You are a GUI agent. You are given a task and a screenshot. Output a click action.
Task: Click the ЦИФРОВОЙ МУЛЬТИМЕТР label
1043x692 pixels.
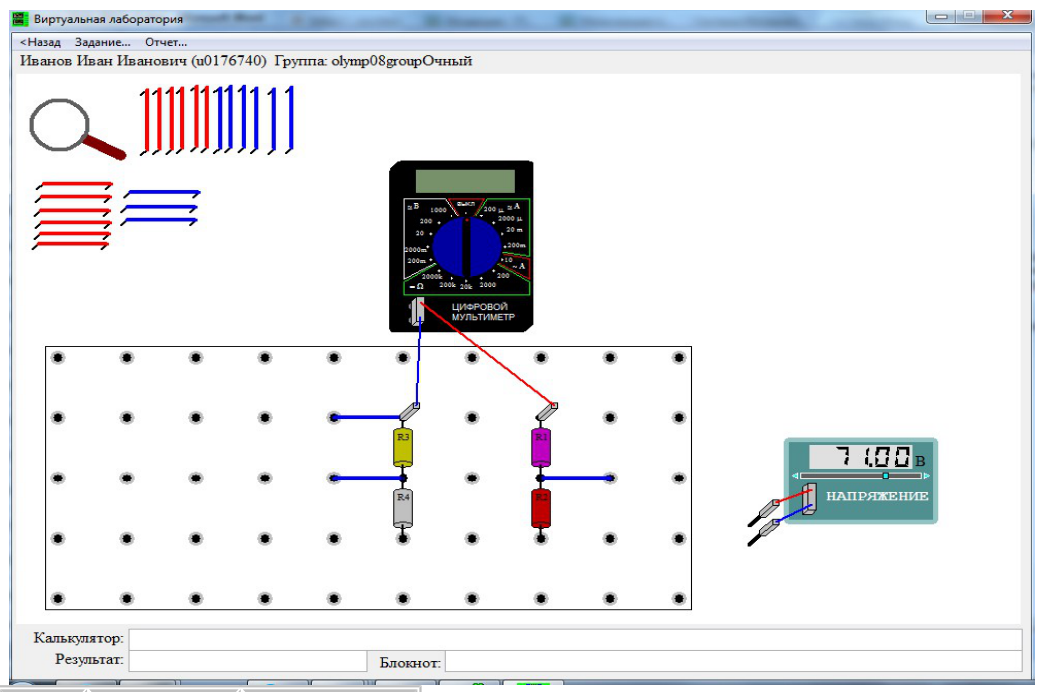(483, 311)
